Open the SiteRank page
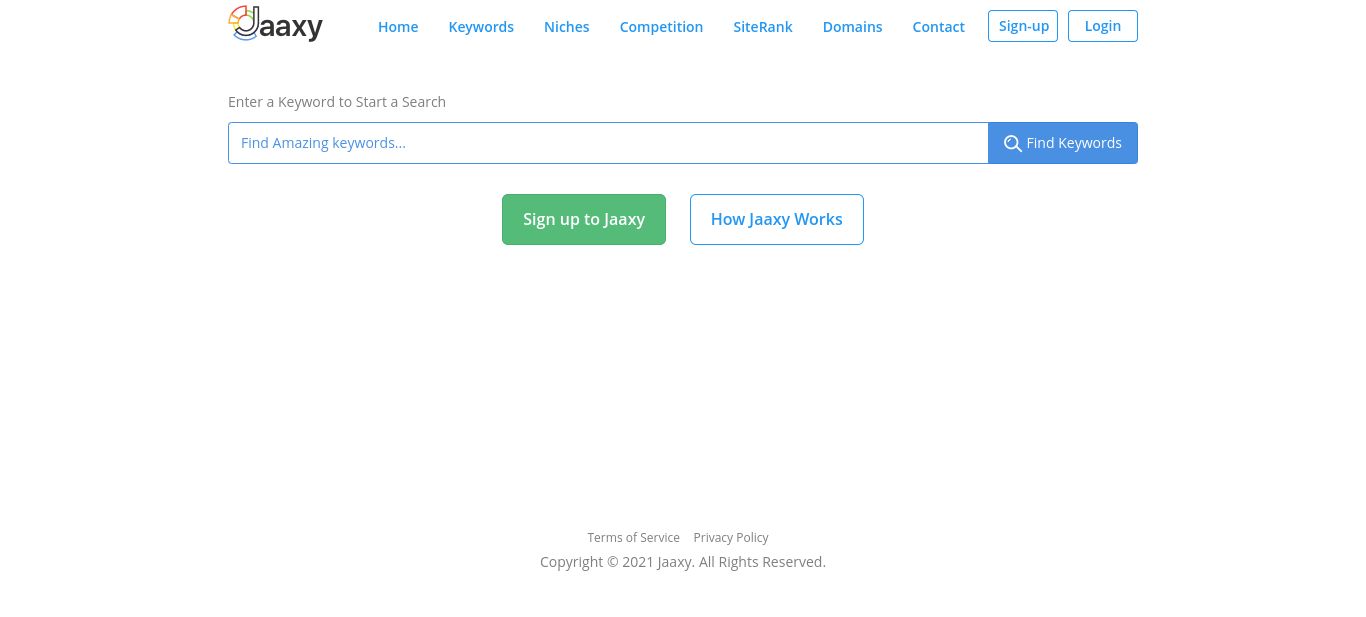1366x617 pixels. click(763, 27)
